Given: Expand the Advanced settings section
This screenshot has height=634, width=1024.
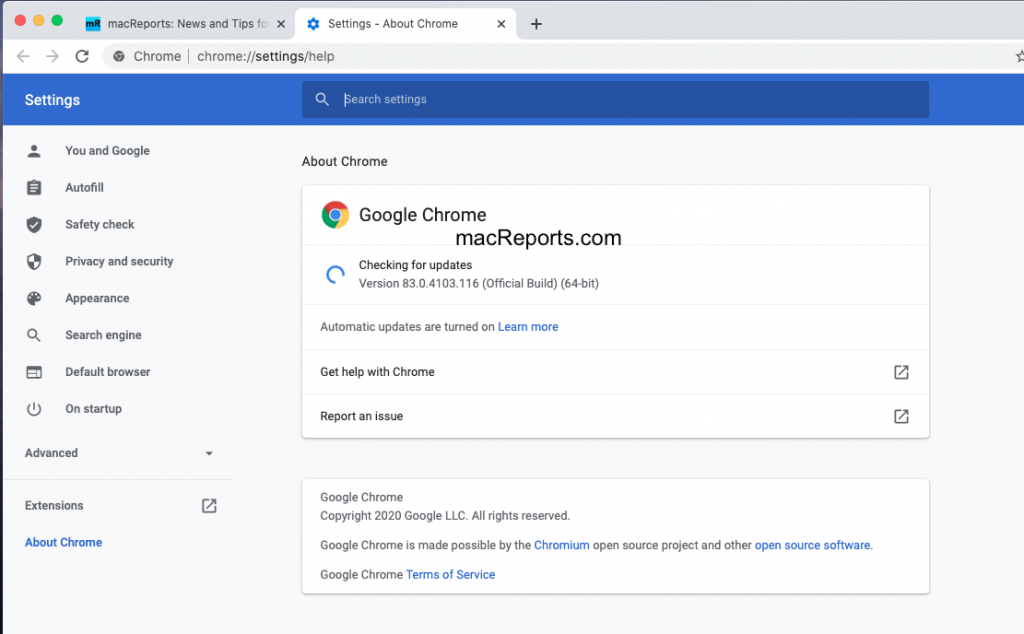Looking at the screenshot, I should [120, 453].
